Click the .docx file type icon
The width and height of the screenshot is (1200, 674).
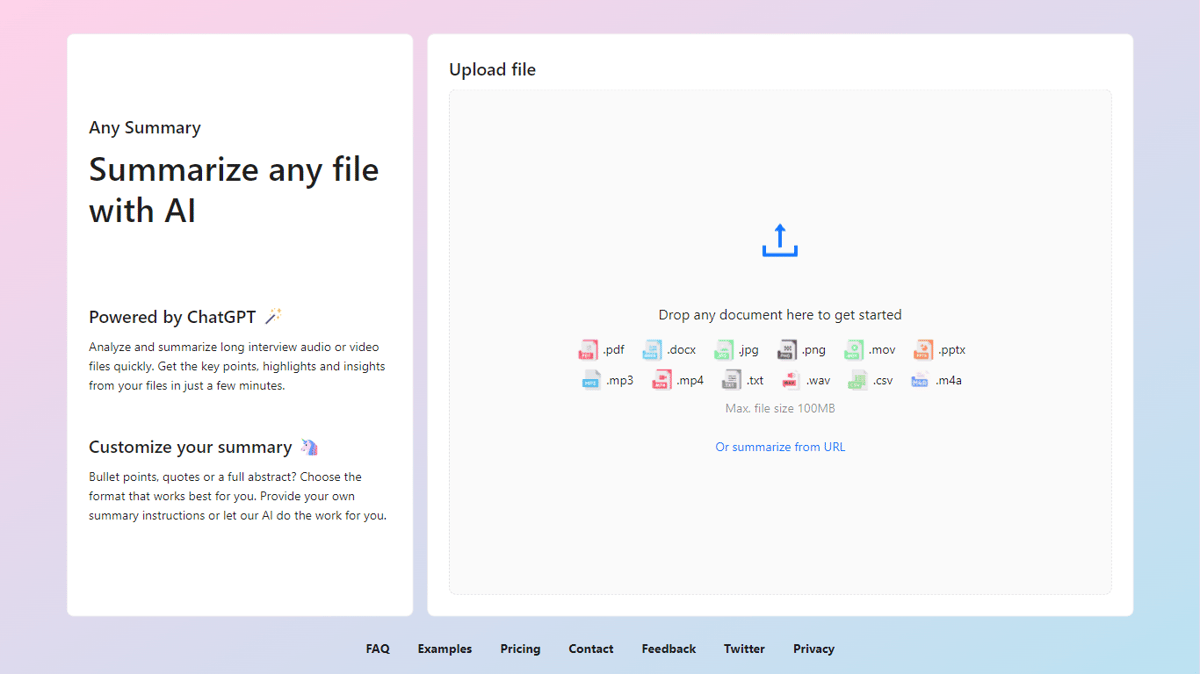652,350
